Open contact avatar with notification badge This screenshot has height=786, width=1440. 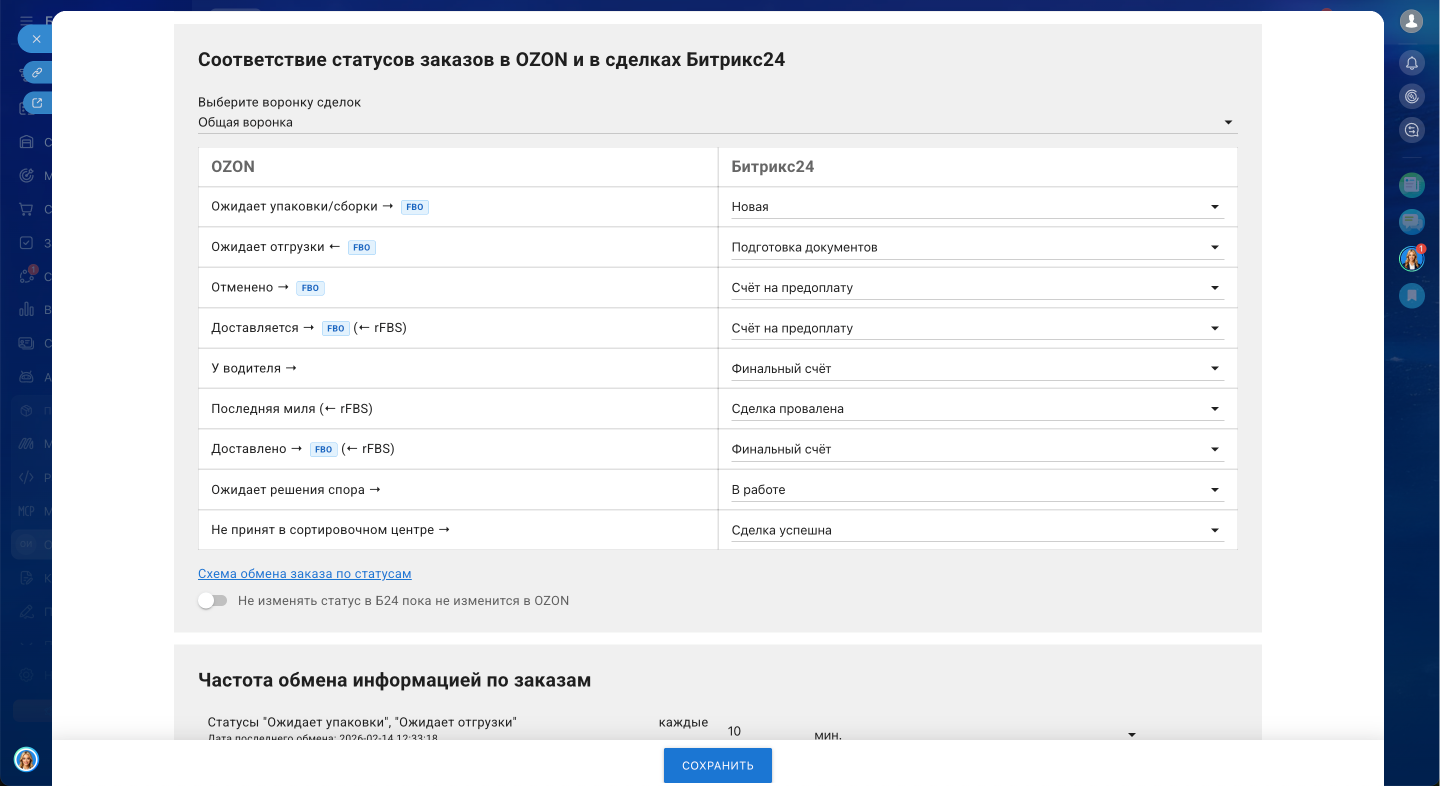(1411, 259)
